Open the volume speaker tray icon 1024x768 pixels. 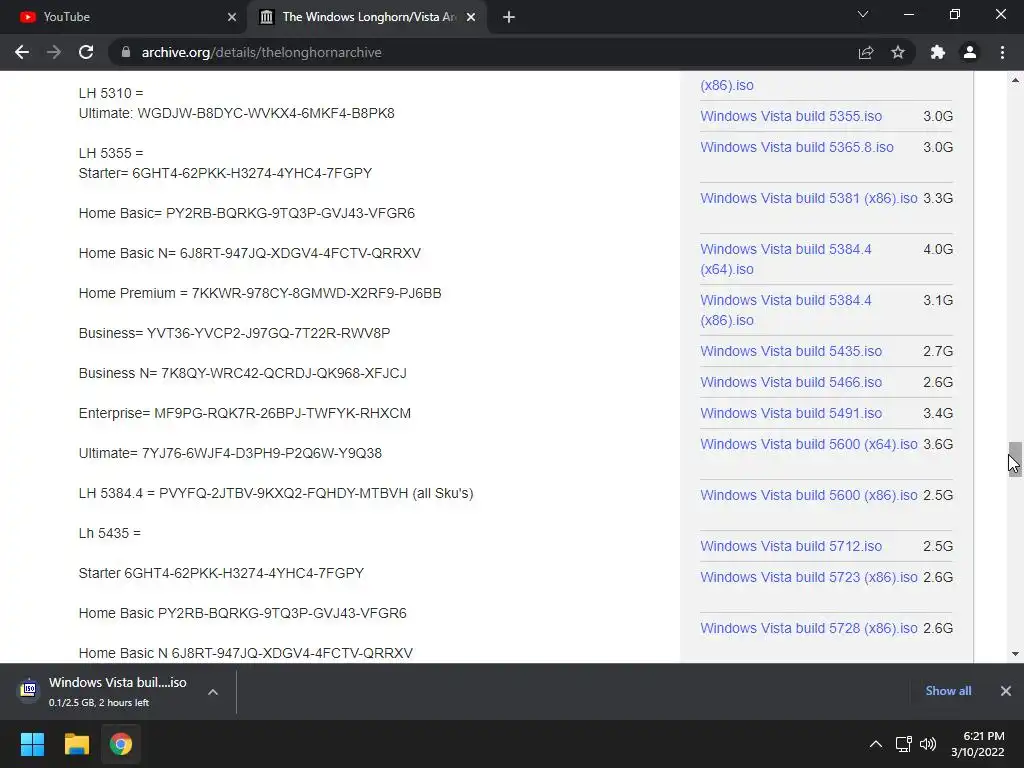pos(928,744)
